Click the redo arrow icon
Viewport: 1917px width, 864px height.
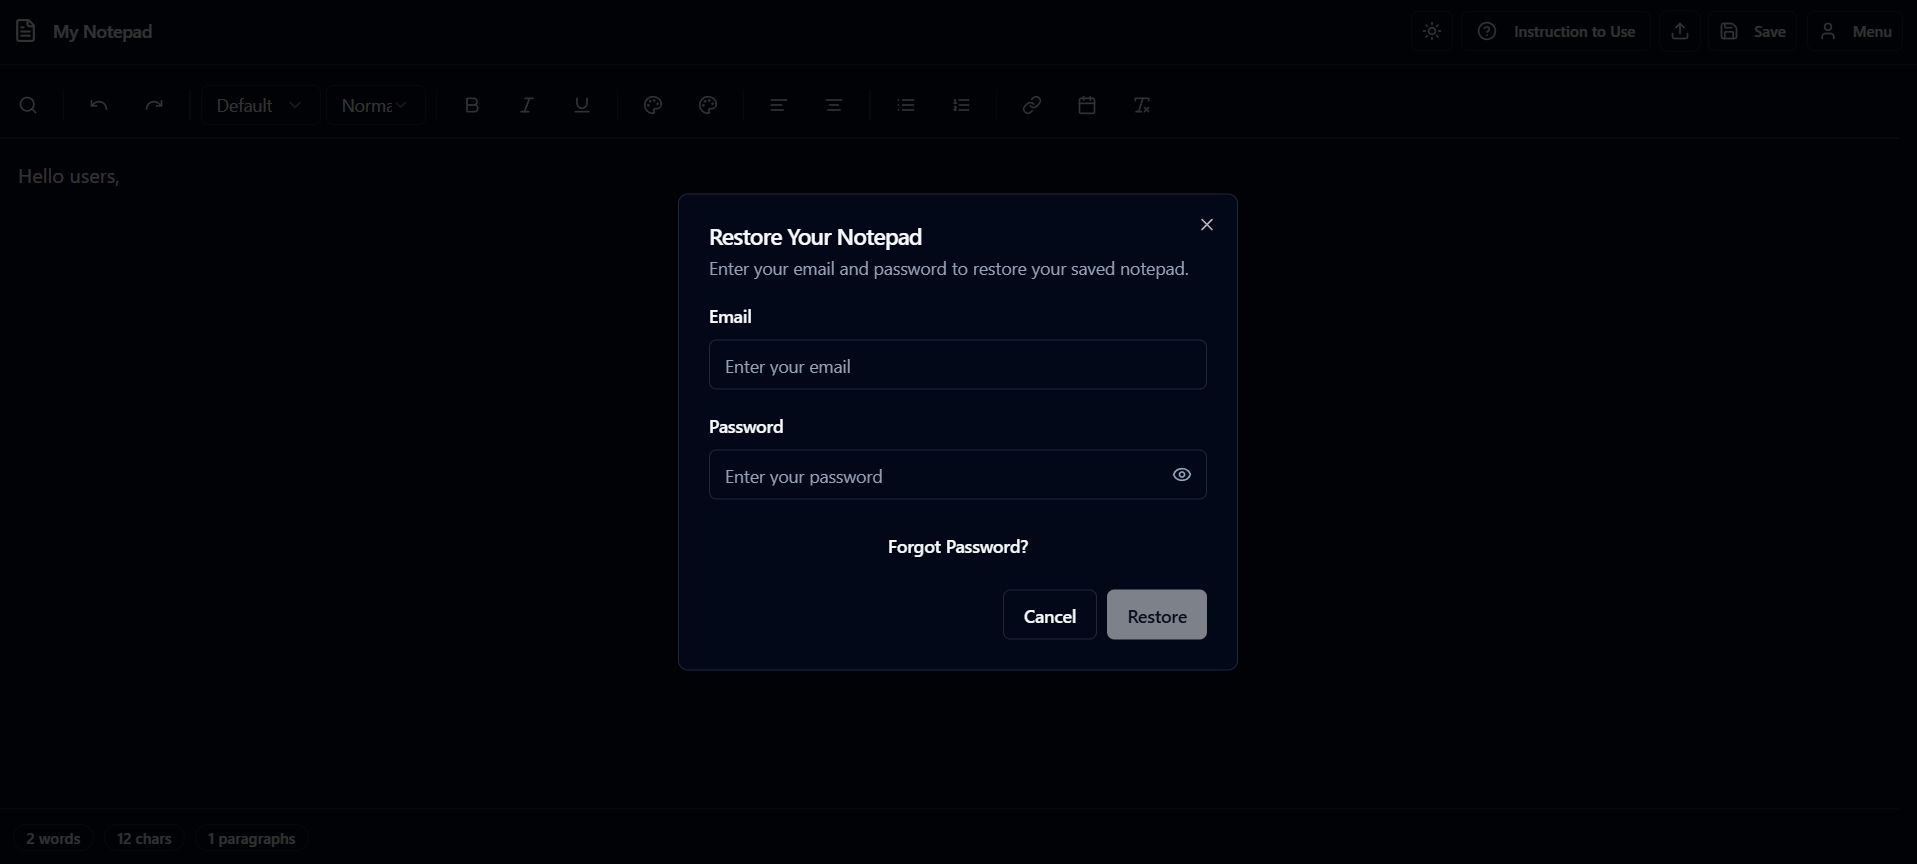(x=154, y=105)
